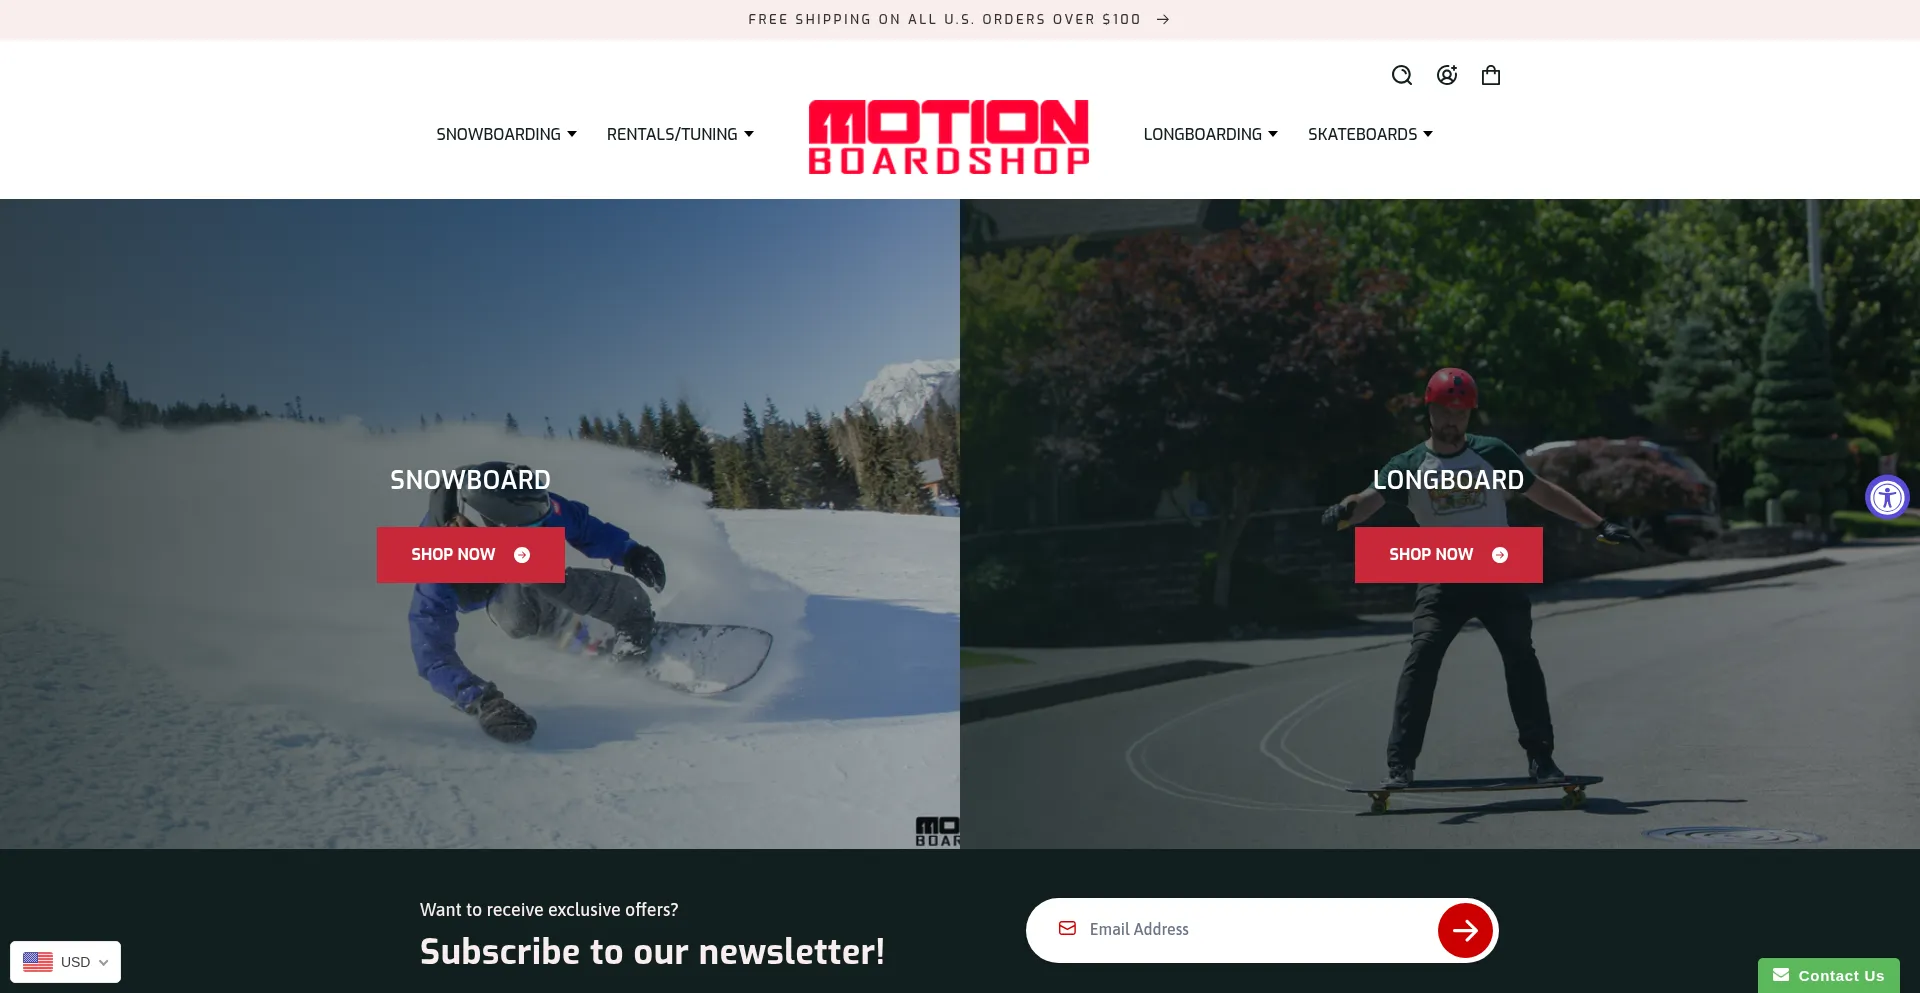Open the Longboarding menu item
Viewport: 1920px width, 993px height.
1210,134
